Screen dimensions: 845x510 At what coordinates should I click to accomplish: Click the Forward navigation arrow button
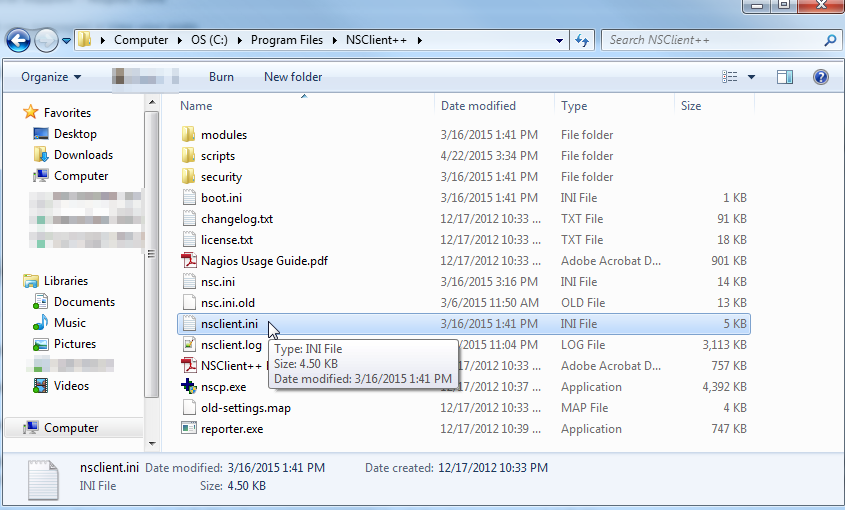pyautogui.click(x=46, y=40)
